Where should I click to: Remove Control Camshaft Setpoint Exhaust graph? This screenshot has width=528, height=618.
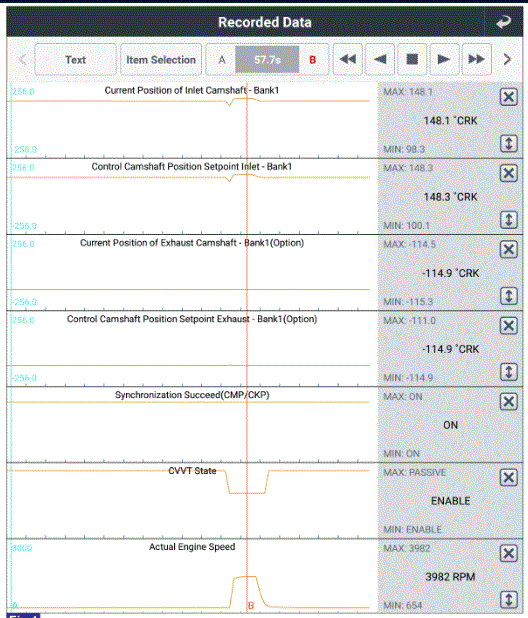(509, 326)
